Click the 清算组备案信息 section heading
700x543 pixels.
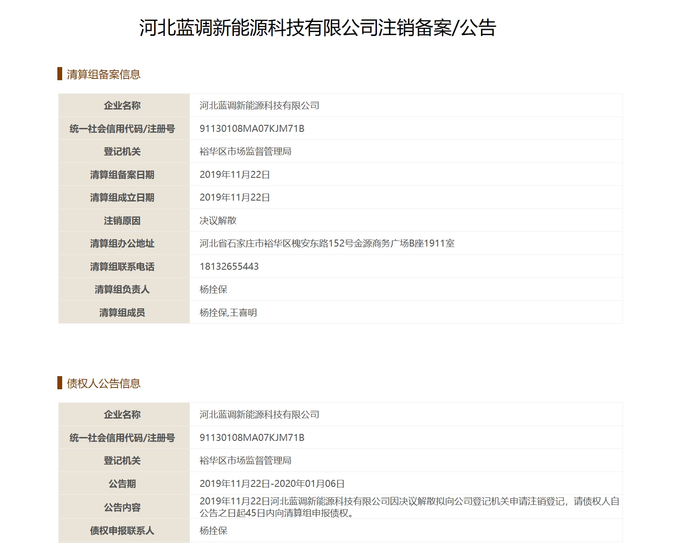(x=104, y=74)
